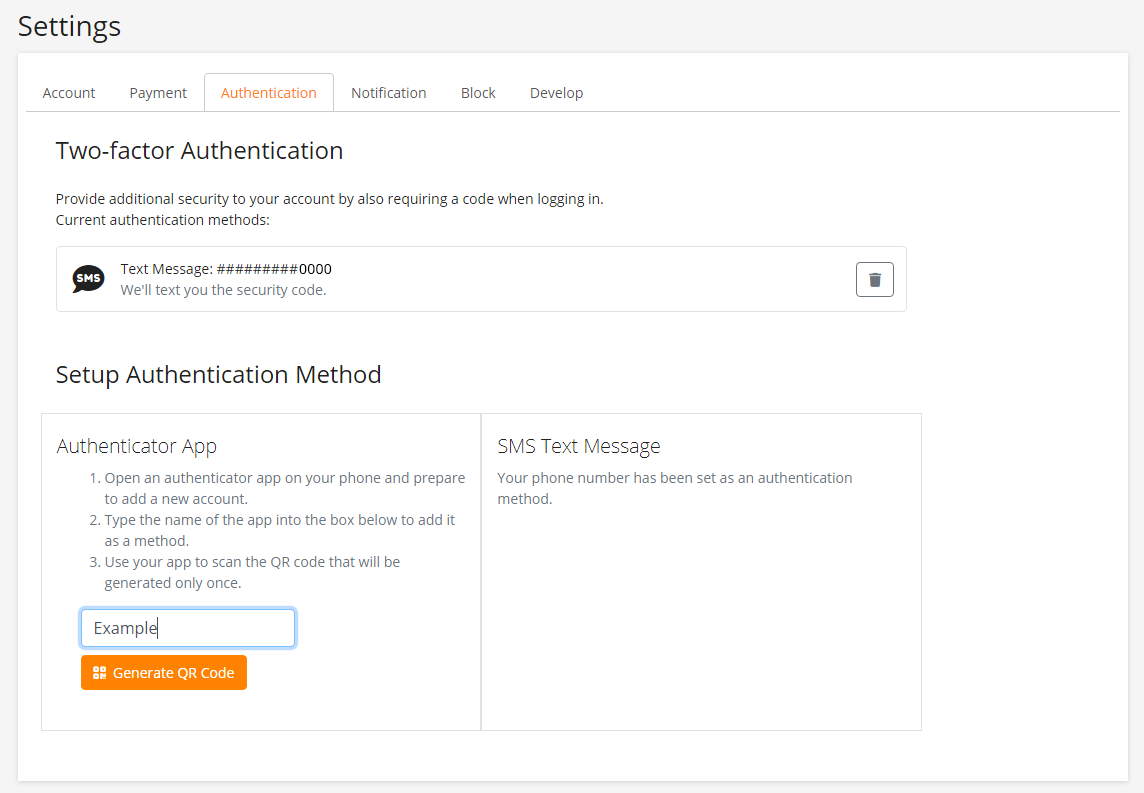Click the Text Message #########0000 label
The height and width of the screenshot is (793, 1144).
tap(226, 269)
